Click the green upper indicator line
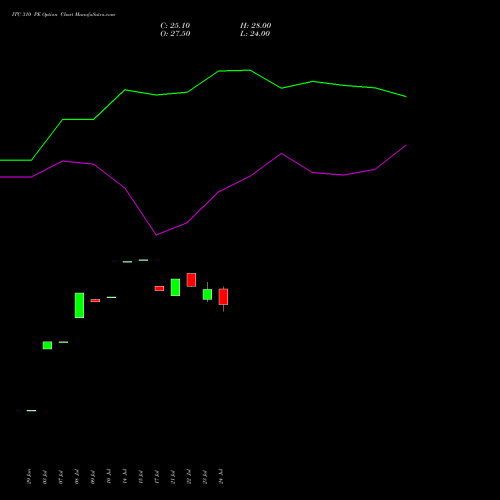 click(x=203, y=82)
